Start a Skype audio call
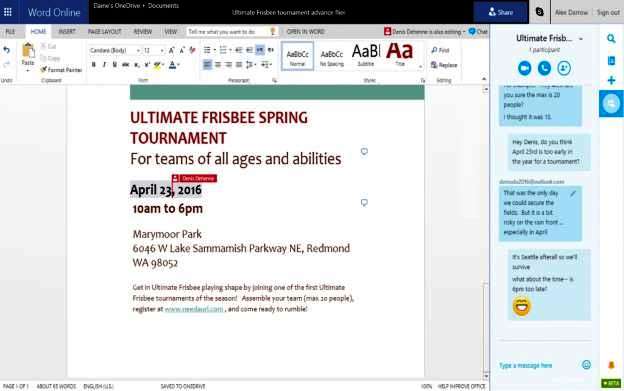 (544, 68)
